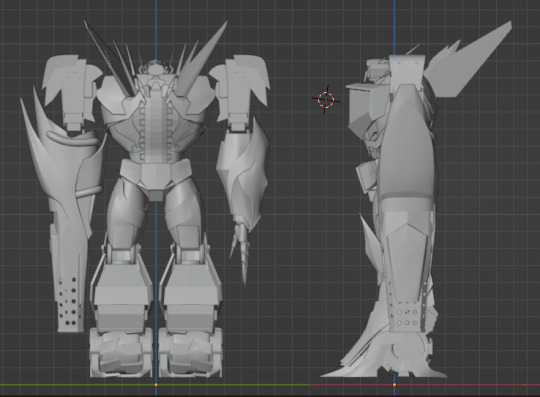Click the robot's head in front view
540x397 pixels.
click(x=156, y=67)
